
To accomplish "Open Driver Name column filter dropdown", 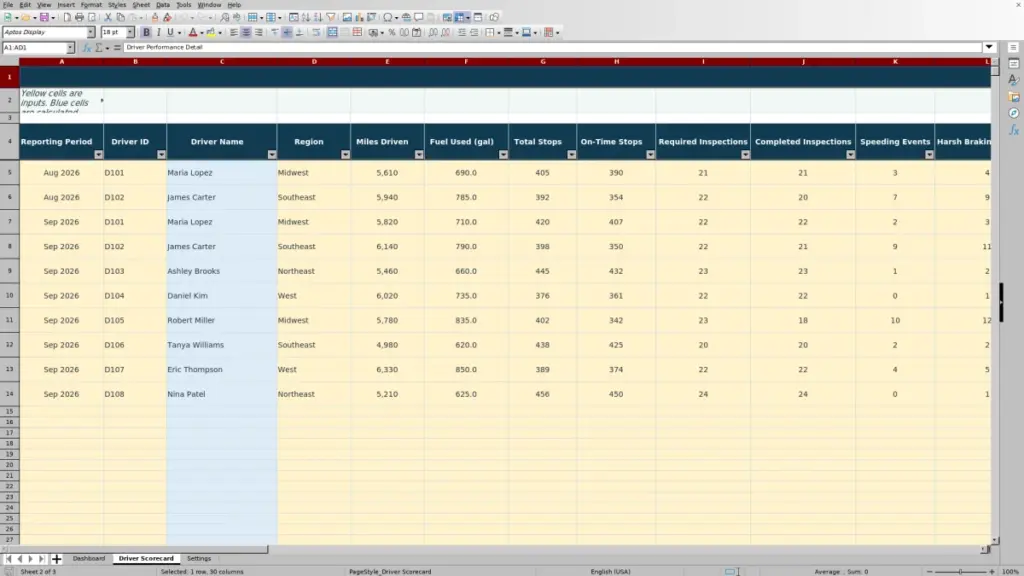I will pyautogui.click(x=272, y=155).
